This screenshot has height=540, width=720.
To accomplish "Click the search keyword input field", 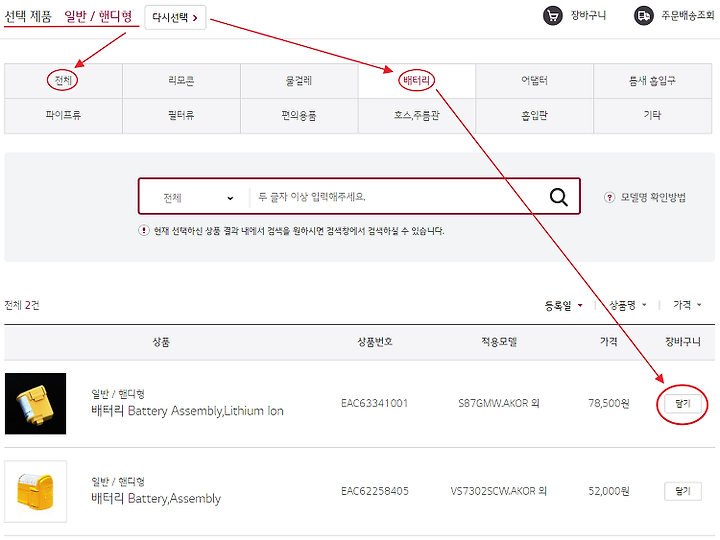I will coord(395,197).
